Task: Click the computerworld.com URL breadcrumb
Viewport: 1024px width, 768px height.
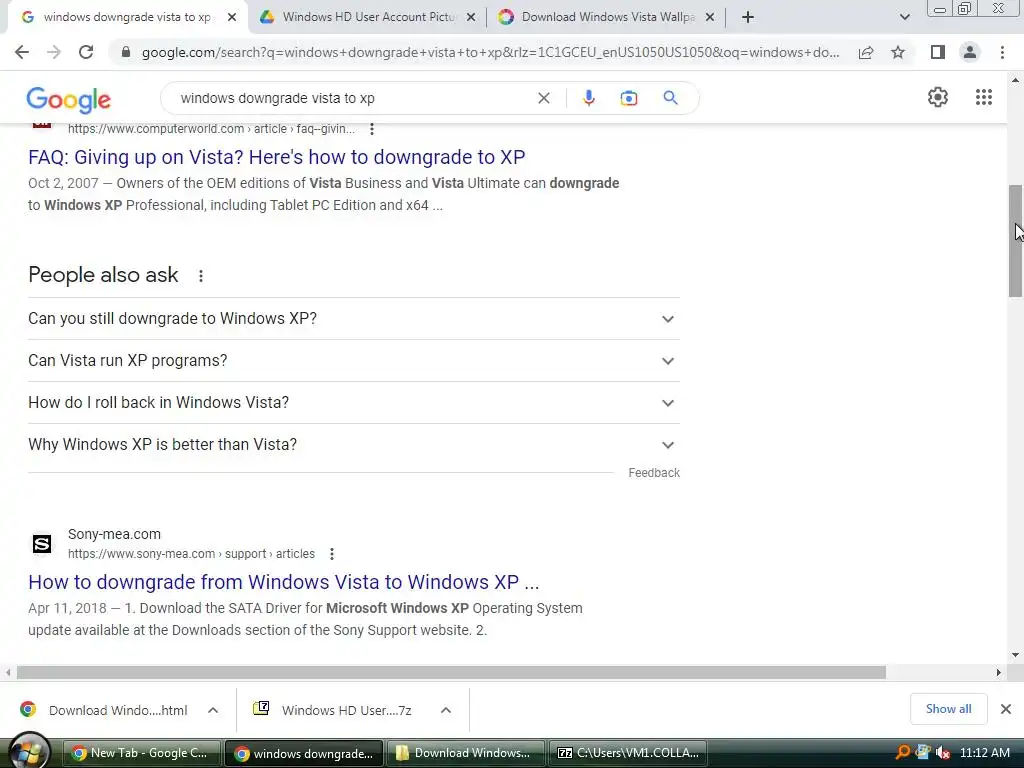Action: point(211,129)
